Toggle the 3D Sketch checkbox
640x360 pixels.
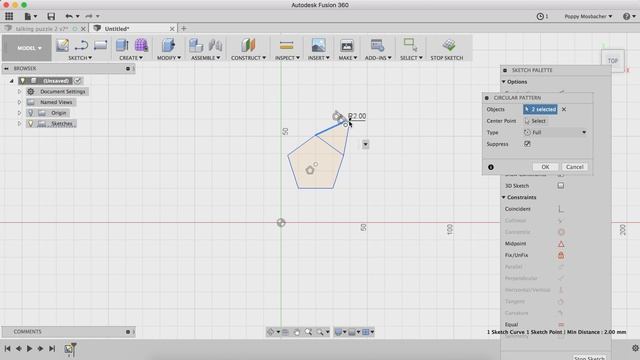(561, 186)
